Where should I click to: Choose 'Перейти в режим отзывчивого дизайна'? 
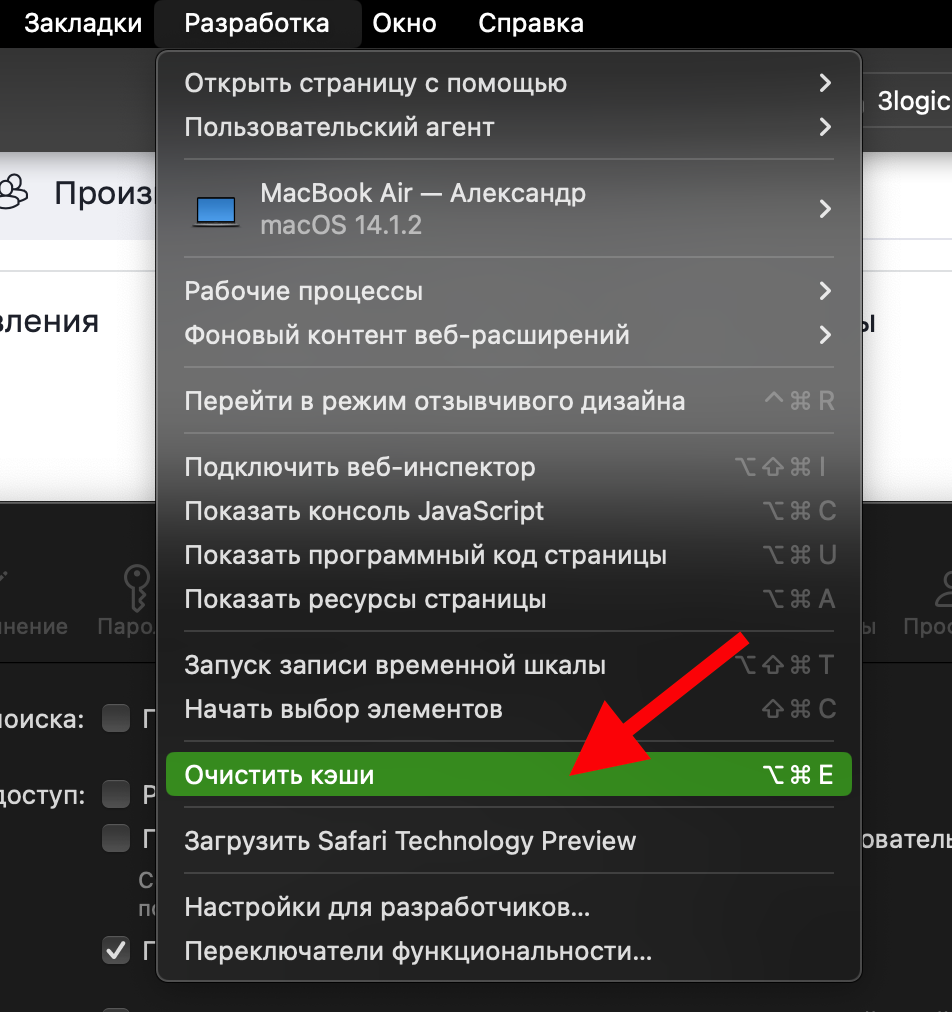coord(435,401)
